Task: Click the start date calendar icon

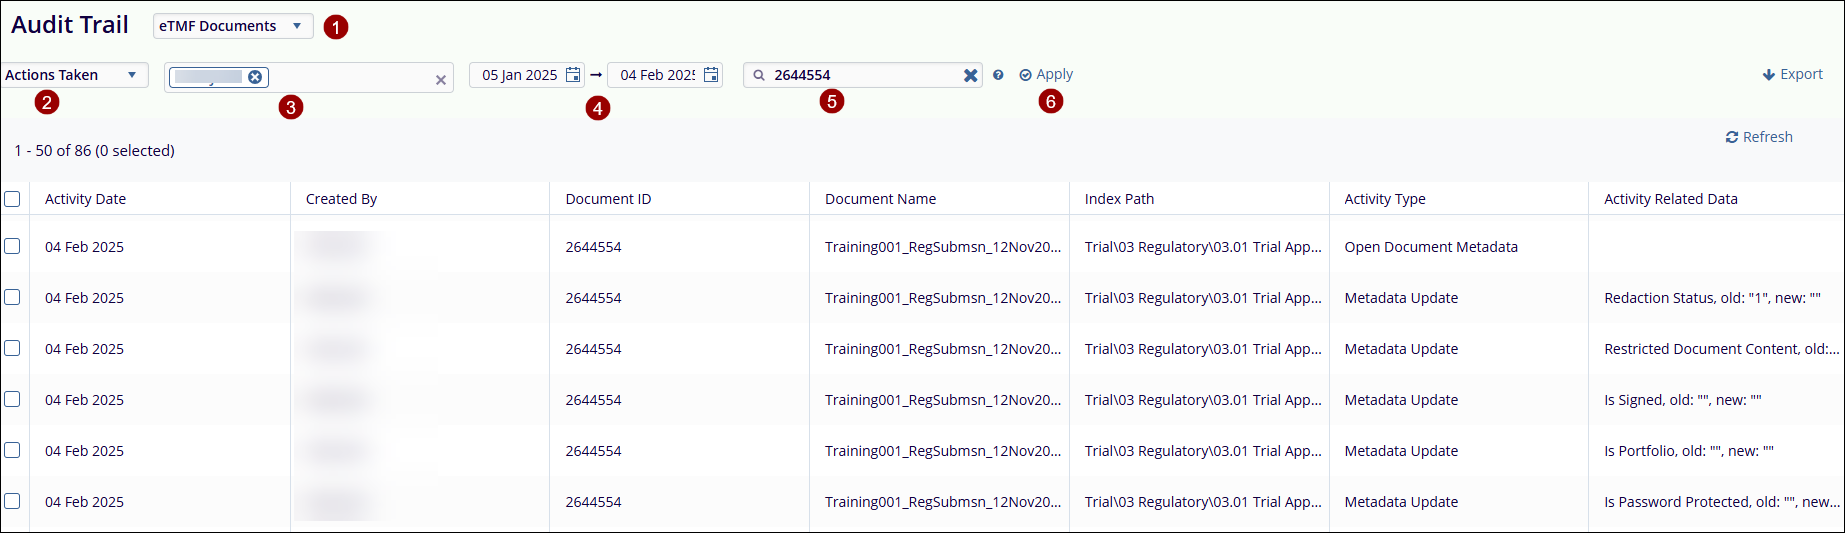Action: tap(573, 75)
